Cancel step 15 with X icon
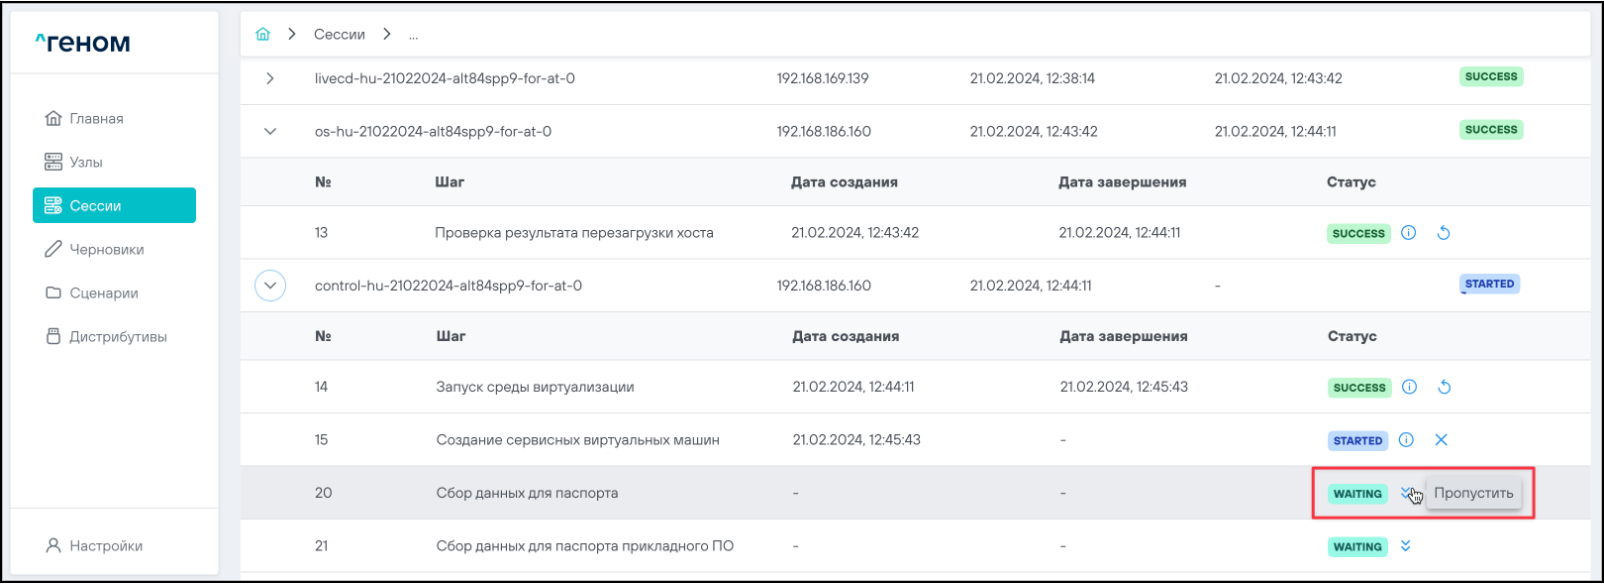Screen dimensions: 1604x584 point(1441,440)
